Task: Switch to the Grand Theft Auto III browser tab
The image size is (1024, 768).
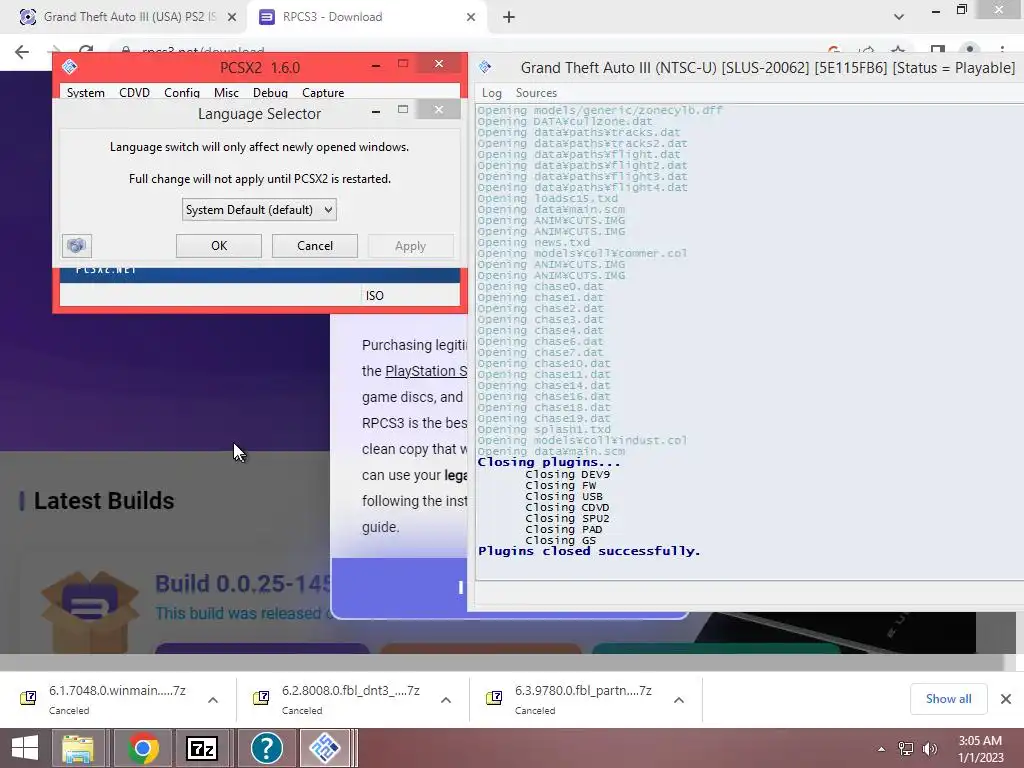Action: click(x=124, y=17)
